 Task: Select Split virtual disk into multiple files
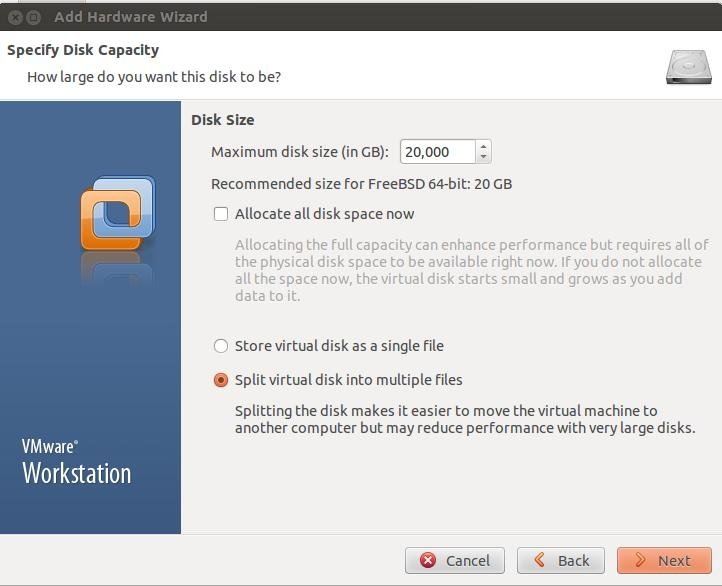point(221,380)
